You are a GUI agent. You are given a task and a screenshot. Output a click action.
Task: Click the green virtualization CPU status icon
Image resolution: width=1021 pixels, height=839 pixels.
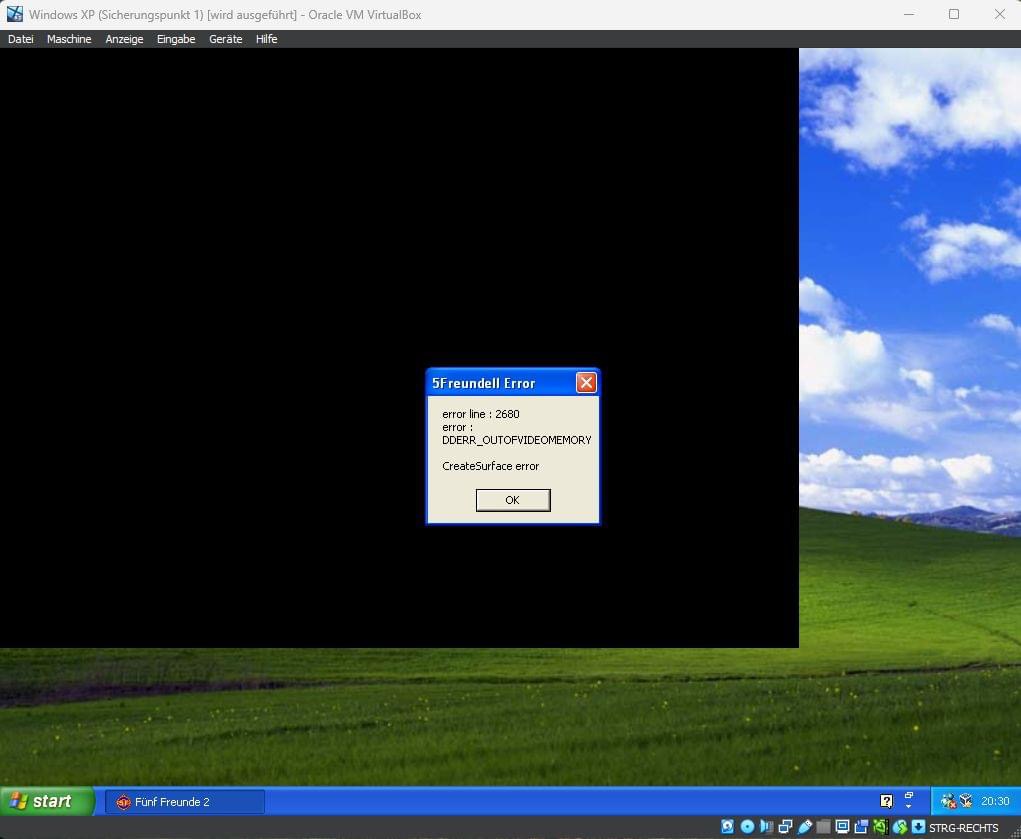click(880, 827)
